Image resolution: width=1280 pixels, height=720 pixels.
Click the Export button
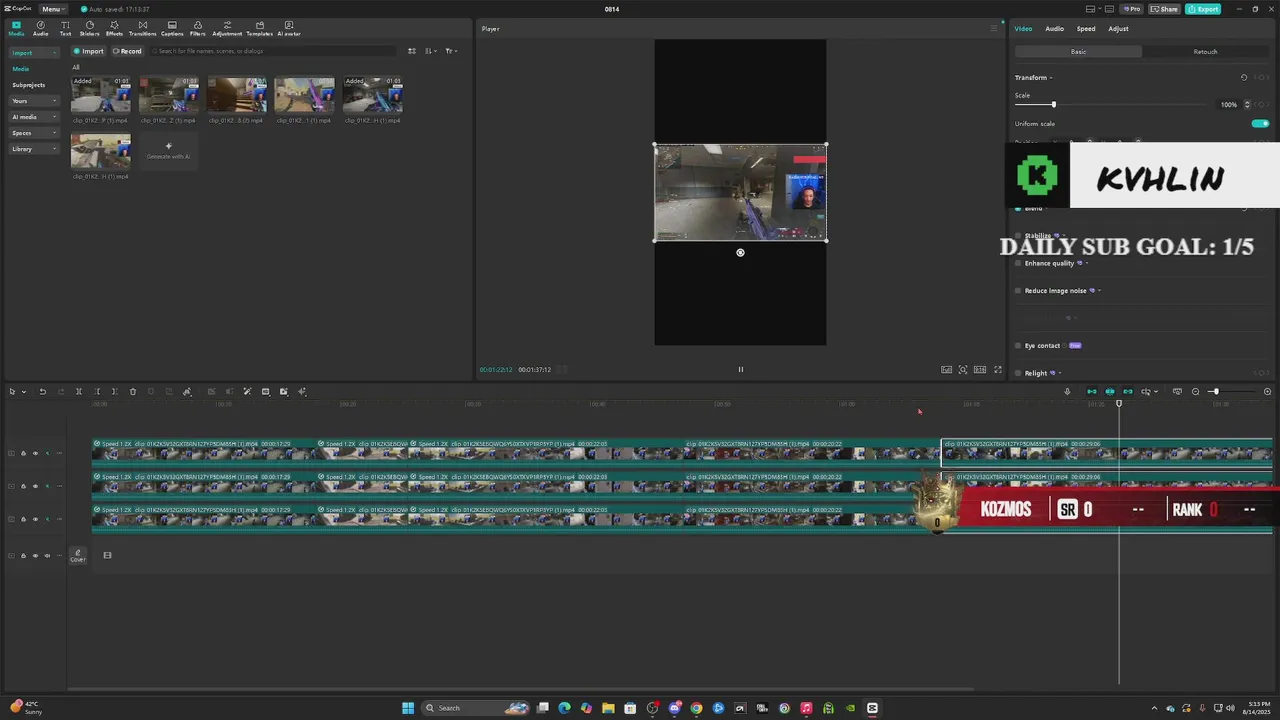tap(1203, 9)
